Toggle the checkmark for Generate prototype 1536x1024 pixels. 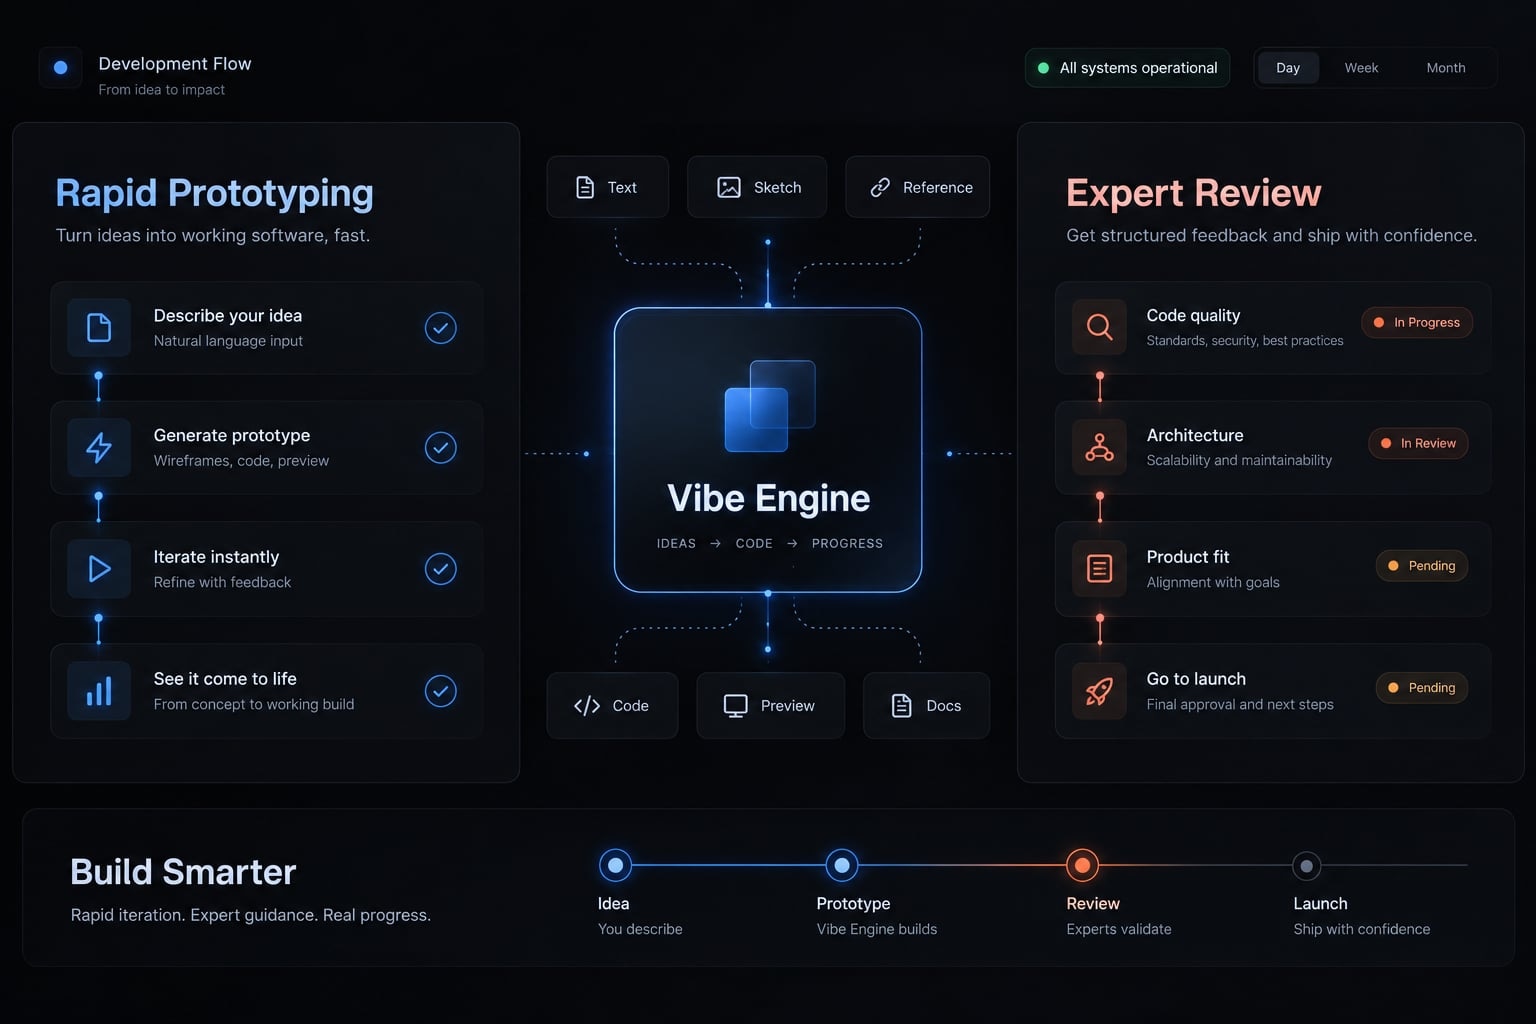click(441, 447)
